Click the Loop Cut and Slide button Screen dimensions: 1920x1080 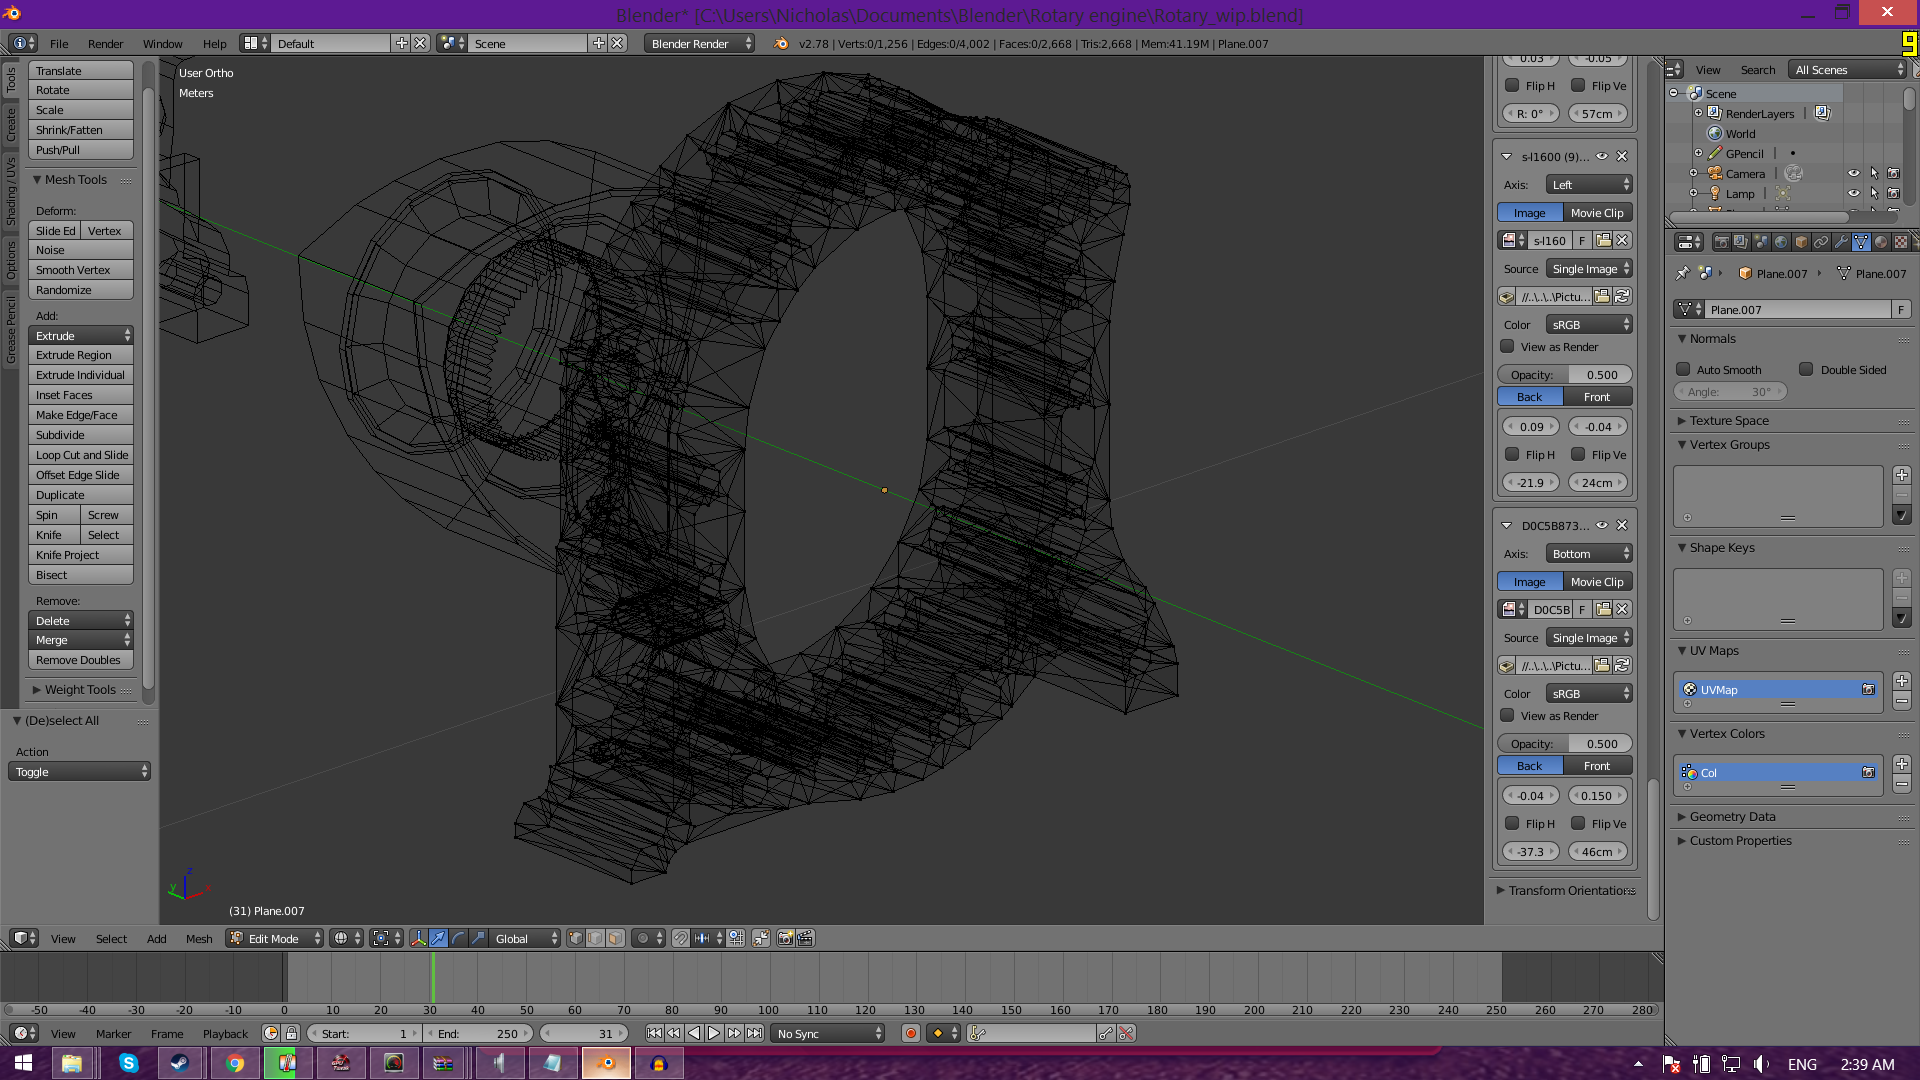coord(80,455)
